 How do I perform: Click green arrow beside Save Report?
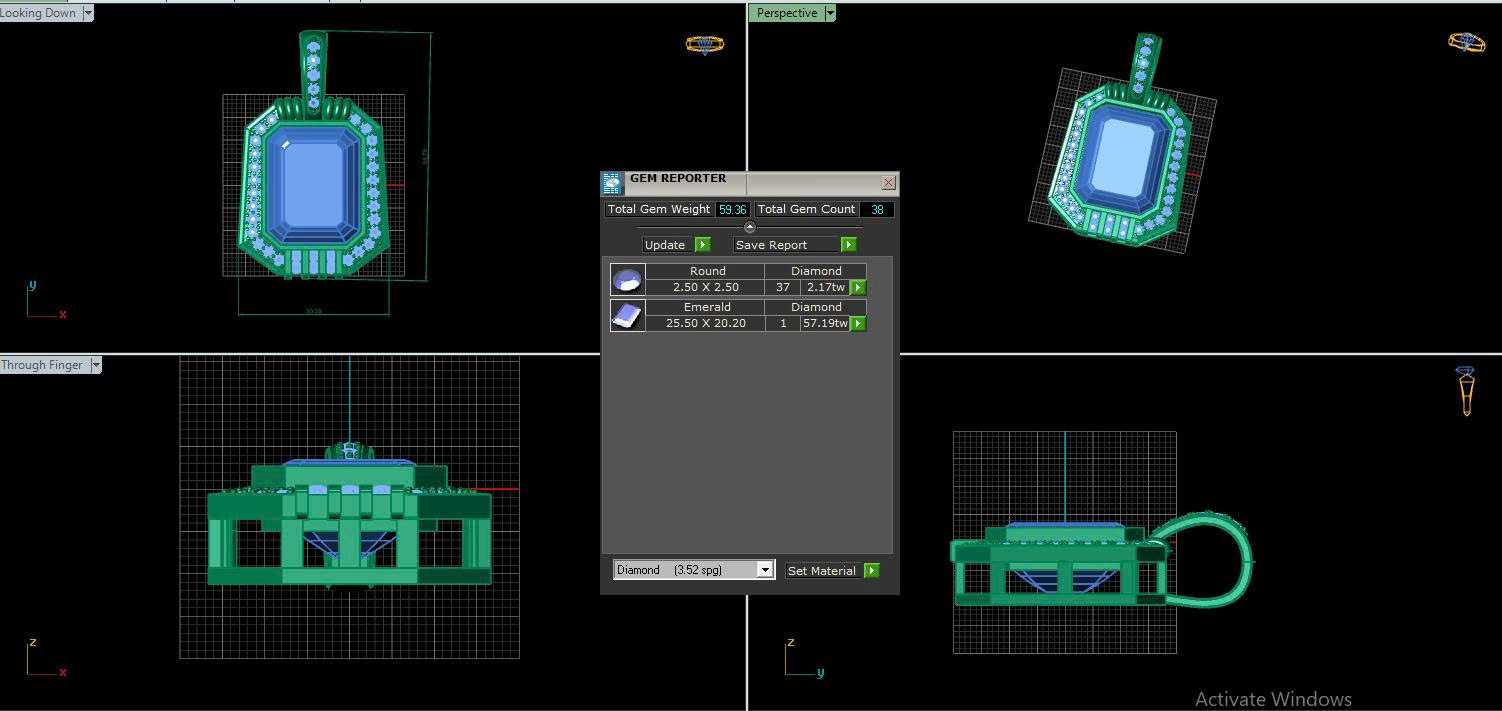(848, 245)
